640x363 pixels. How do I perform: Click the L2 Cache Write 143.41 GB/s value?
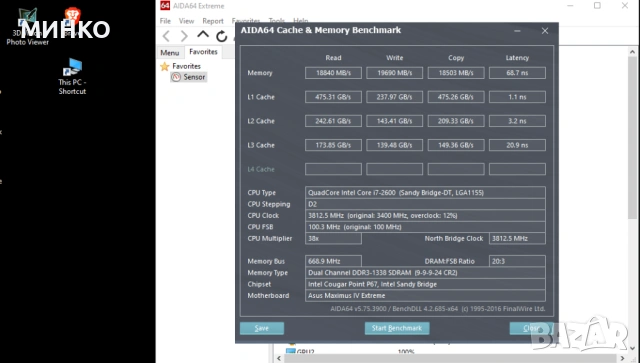pyautogui.click(x=394, y=121)
